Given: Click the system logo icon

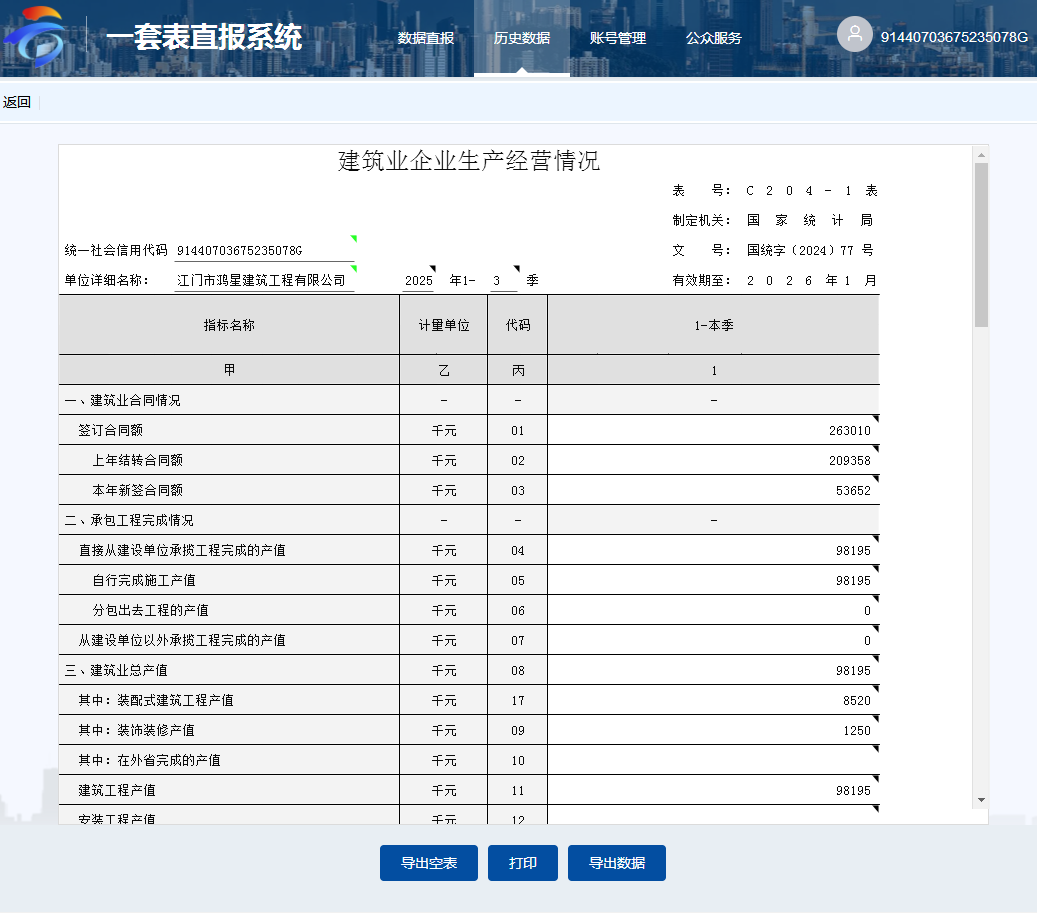Looking at the screenshot, I should (x=35, y=37).
